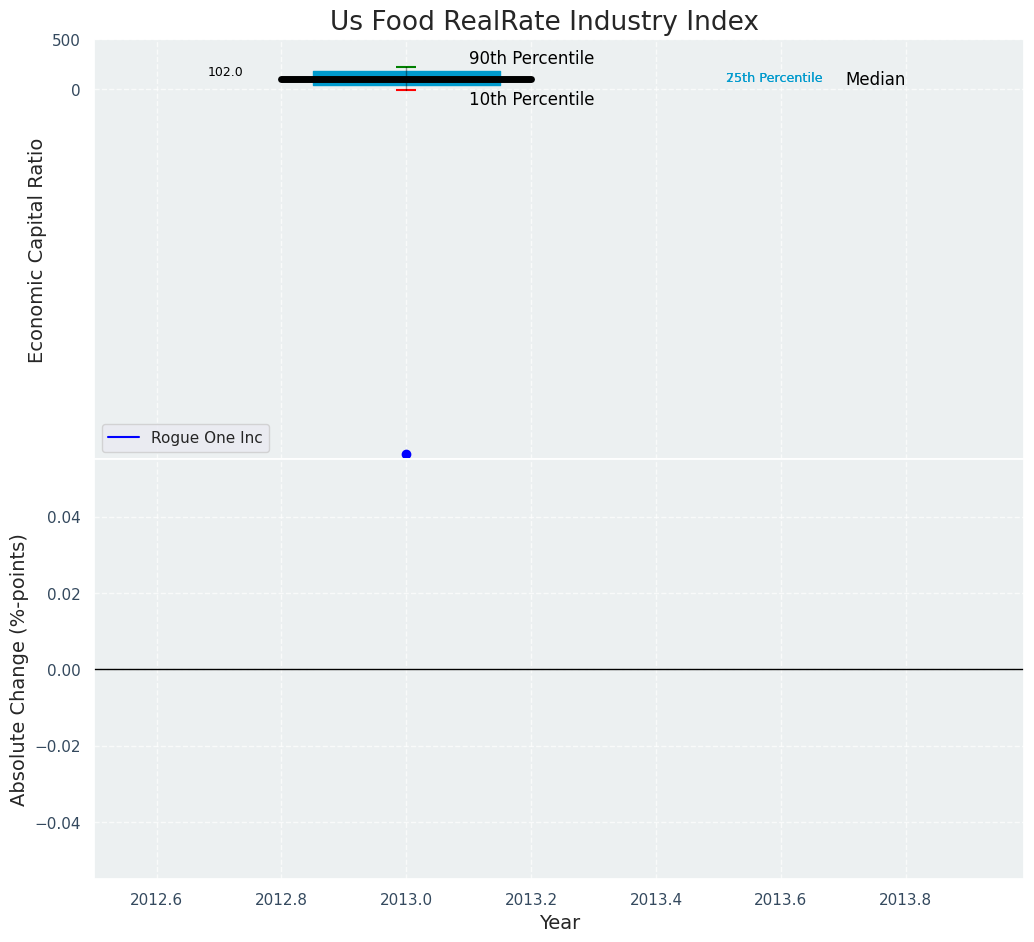Click the 500 y-axis tick label
This screenshot has width=1034, height=942.
tap(66, 41)
